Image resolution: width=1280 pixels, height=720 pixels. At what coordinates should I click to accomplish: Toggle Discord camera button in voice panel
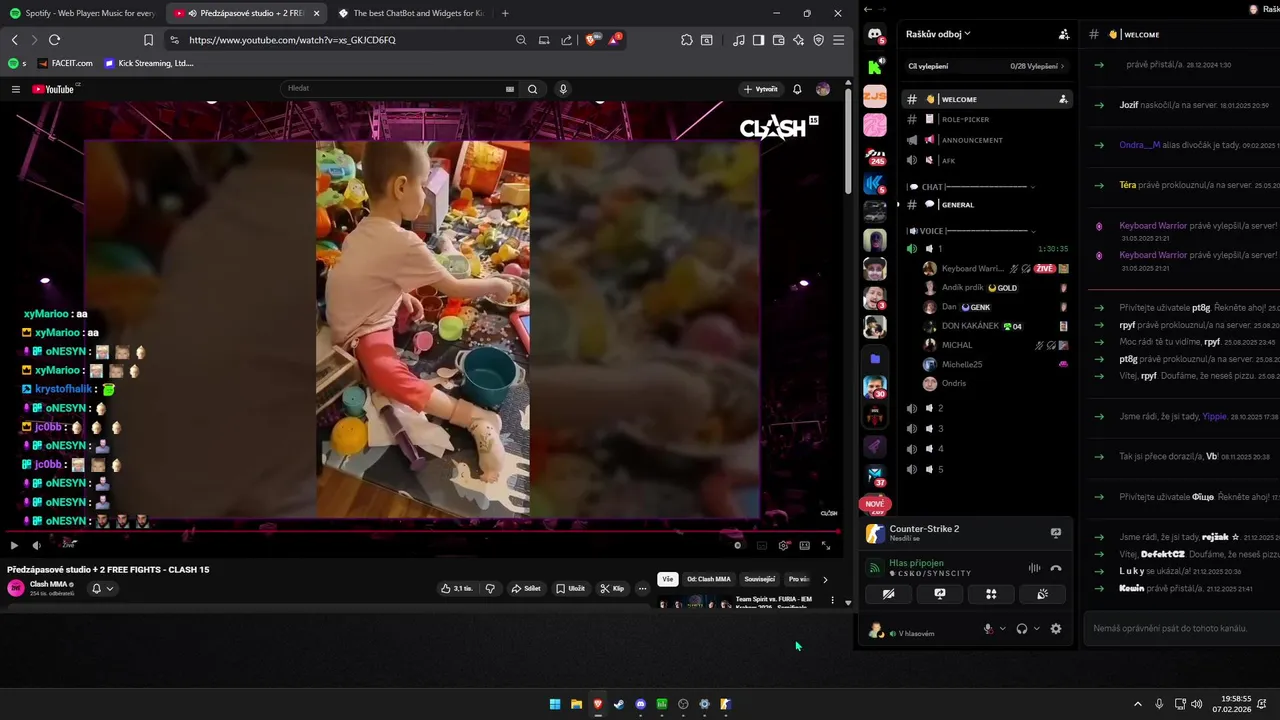889,594
